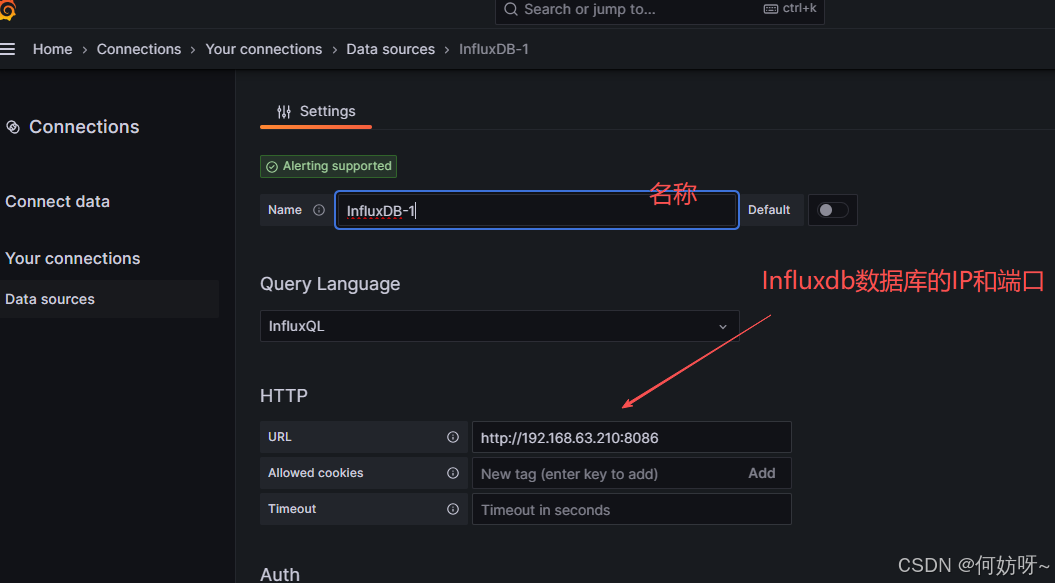1055x583 pixels.
Task: Click Add button for allowed cookies
Action: click(762, 473)
